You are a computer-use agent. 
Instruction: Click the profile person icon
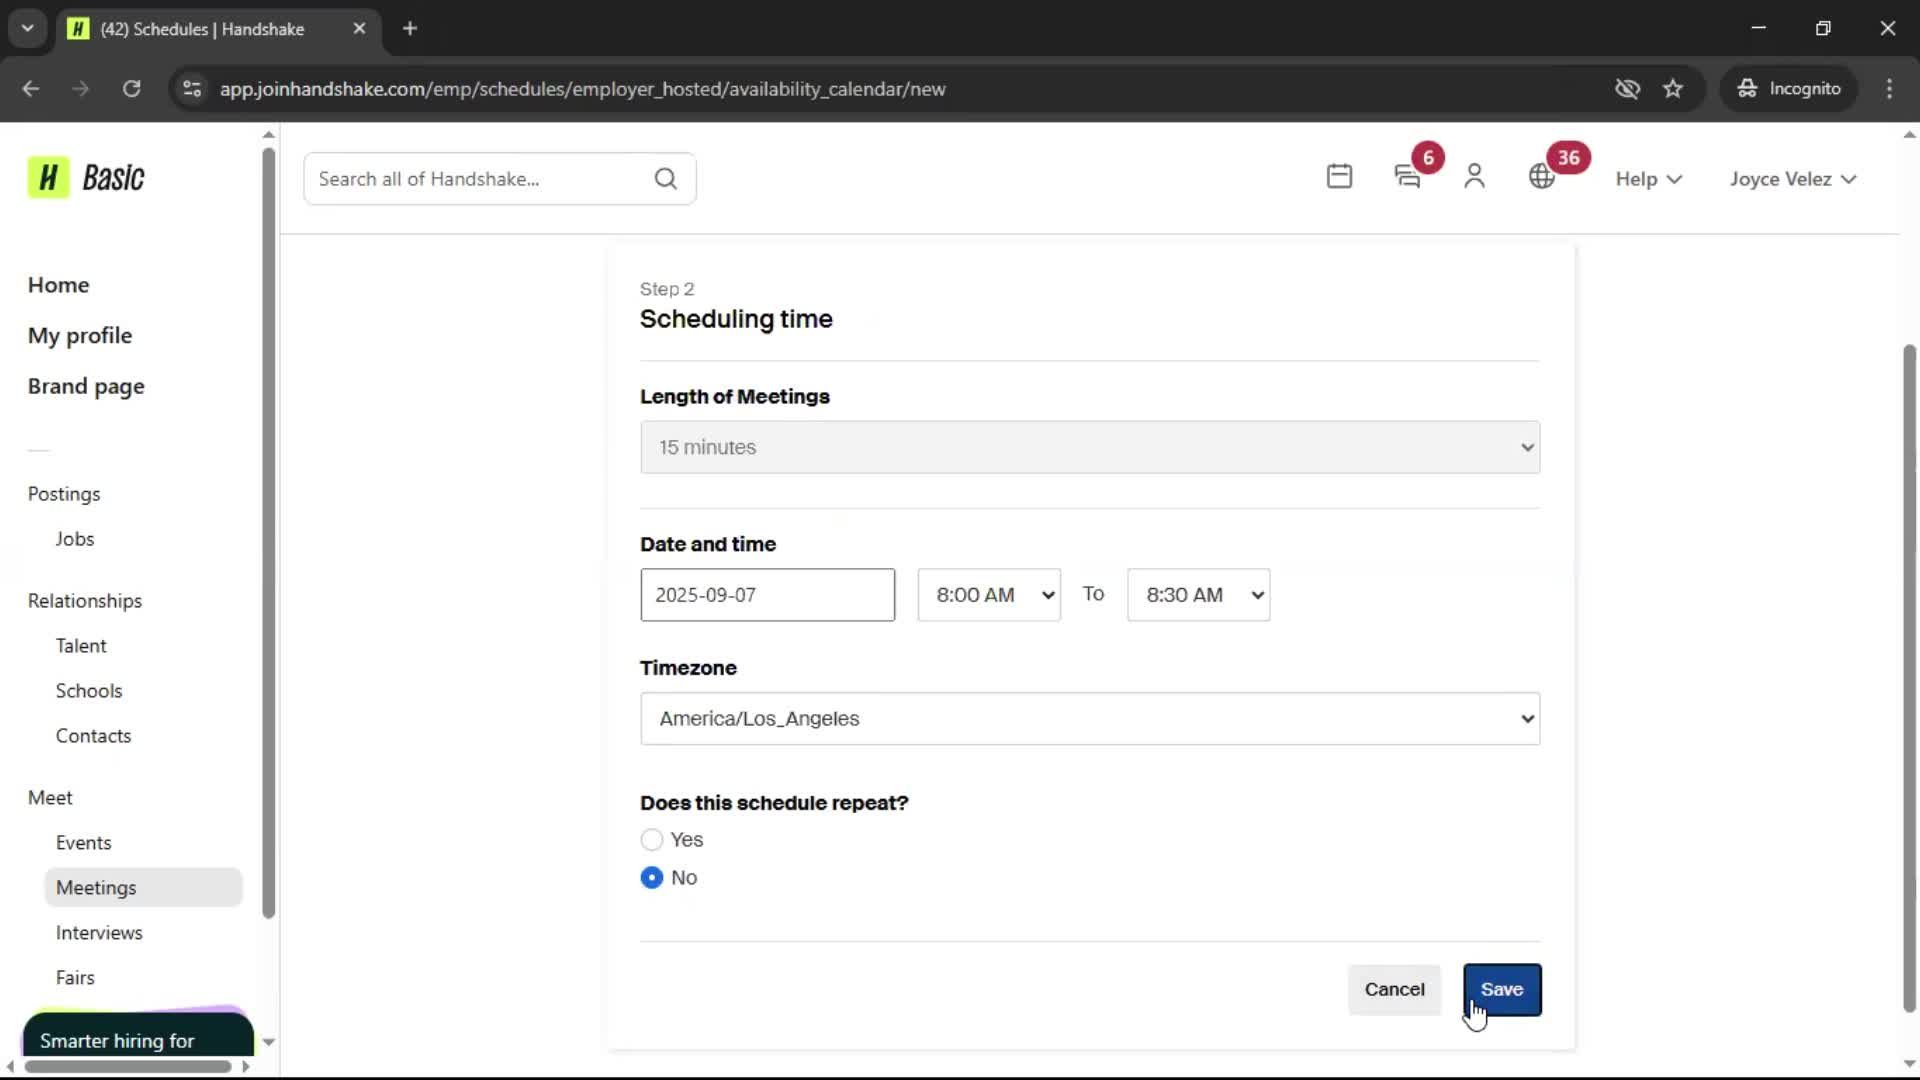(1474, 177)
